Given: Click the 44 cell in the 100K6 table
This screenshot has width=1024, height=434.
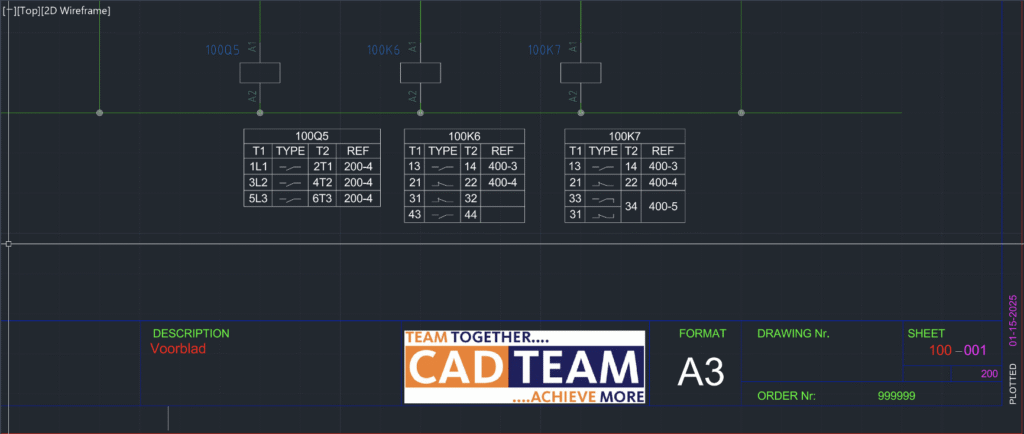Looking at the screenshot, I should click(470, 215).
